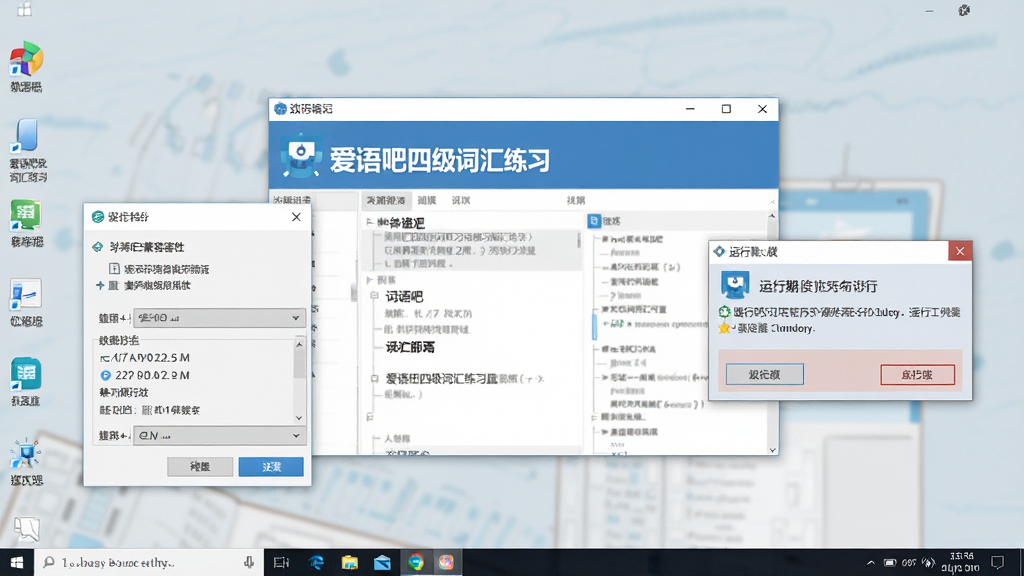The image size is (1024, 576).
Task: Click the green badge icon in the alert message
Action: [x=724, y=312]
